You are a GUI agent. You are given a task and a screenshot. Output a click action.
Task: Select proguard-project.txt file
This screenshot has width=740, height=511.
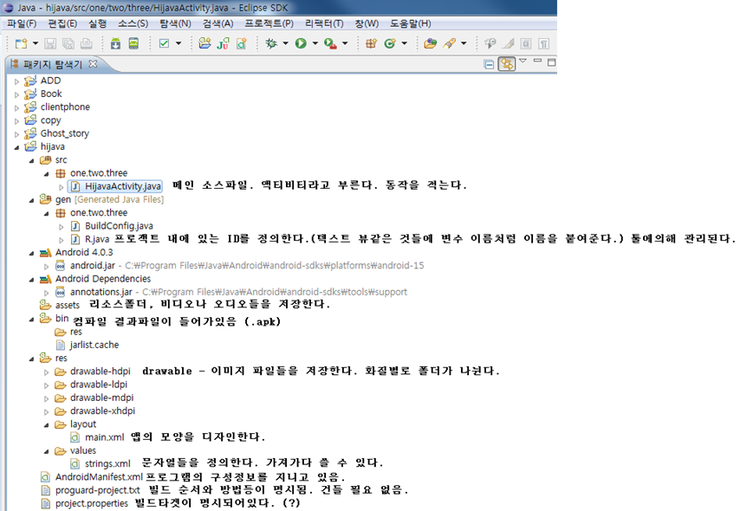91,490
